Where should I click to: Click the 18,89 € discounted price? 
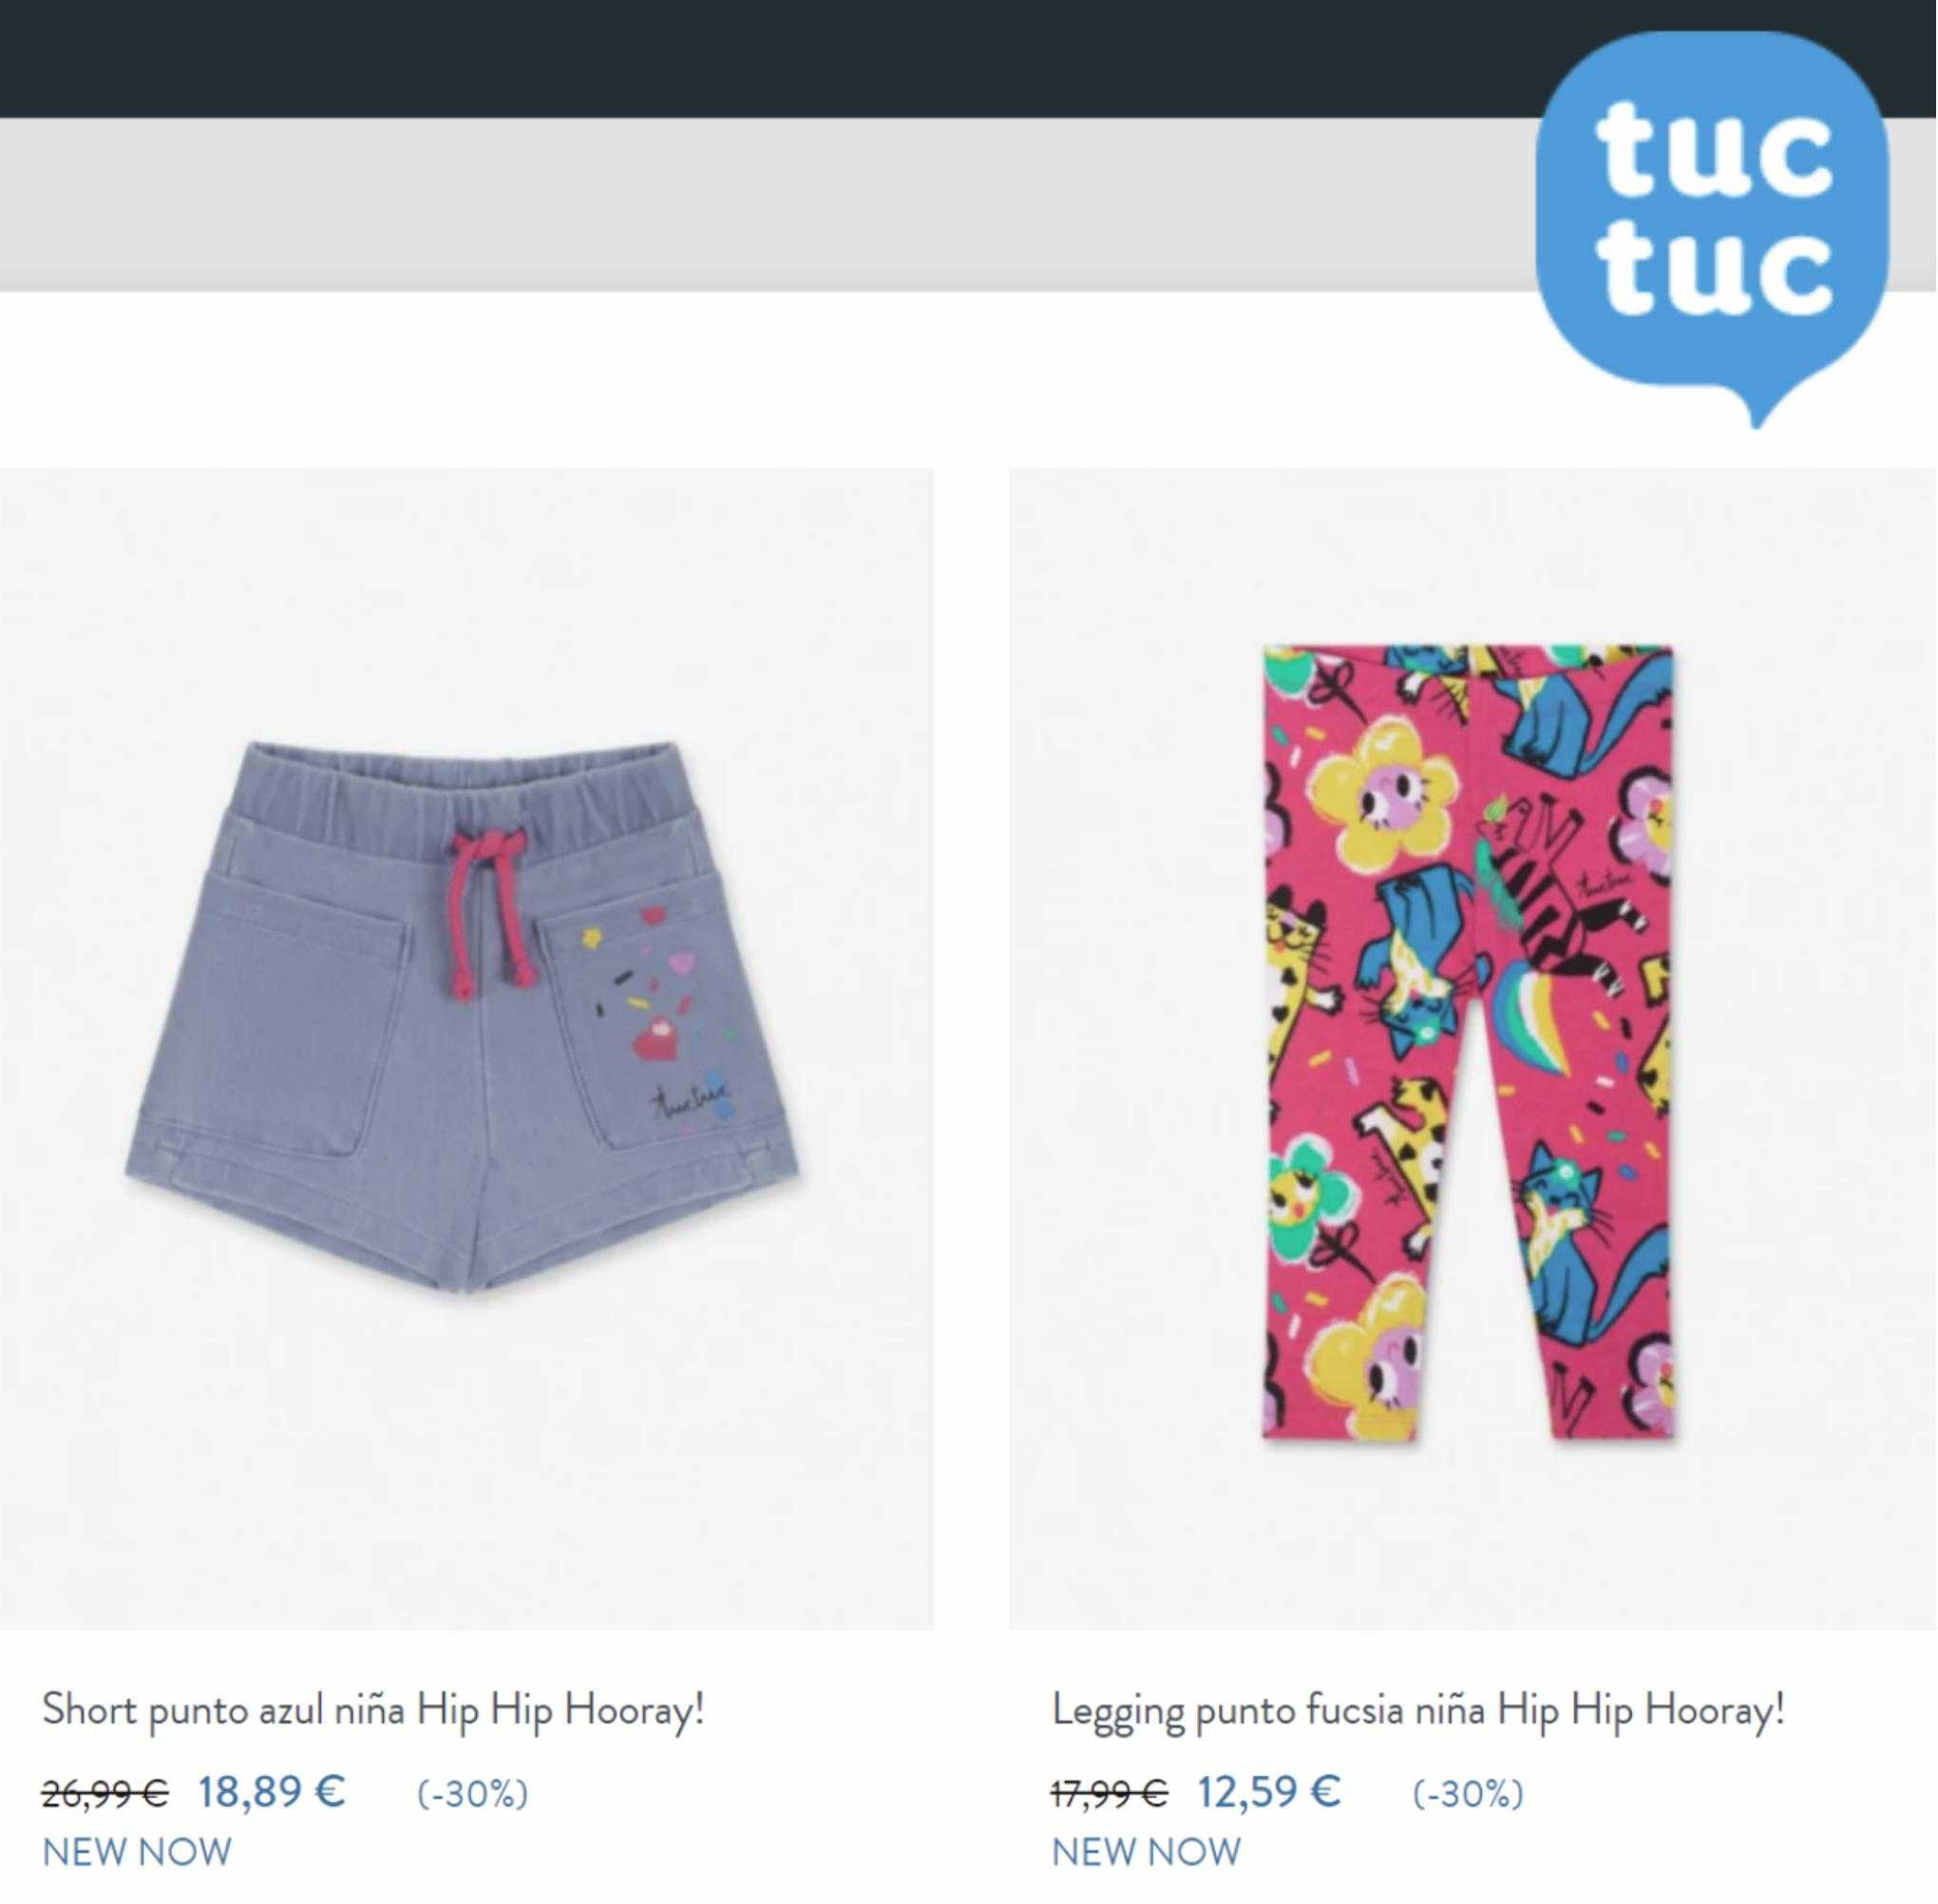(272, 1791)
